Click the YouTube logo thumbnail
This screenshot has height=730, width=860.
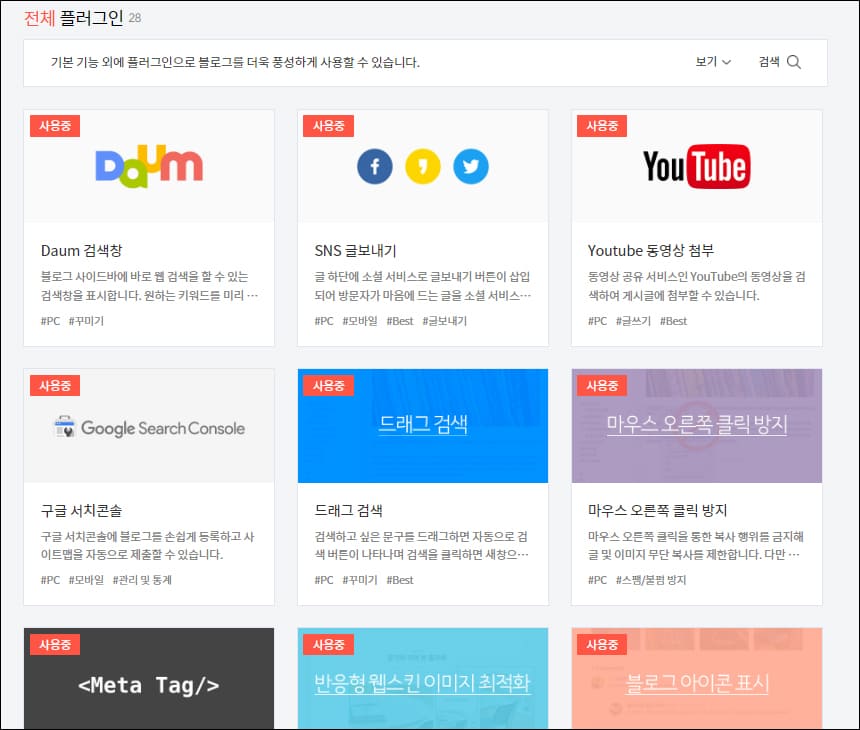coord(697,167)
